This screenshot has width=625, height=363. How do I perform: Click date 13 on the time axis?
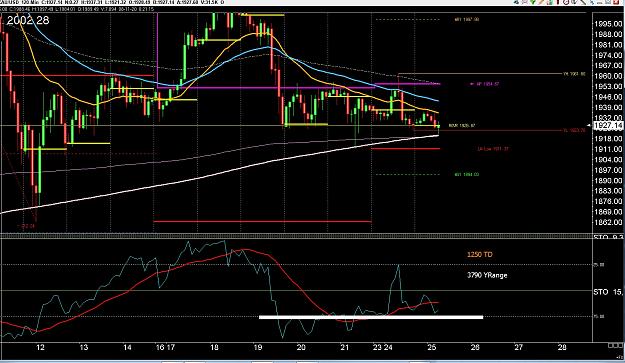click(x=84, y=347)
